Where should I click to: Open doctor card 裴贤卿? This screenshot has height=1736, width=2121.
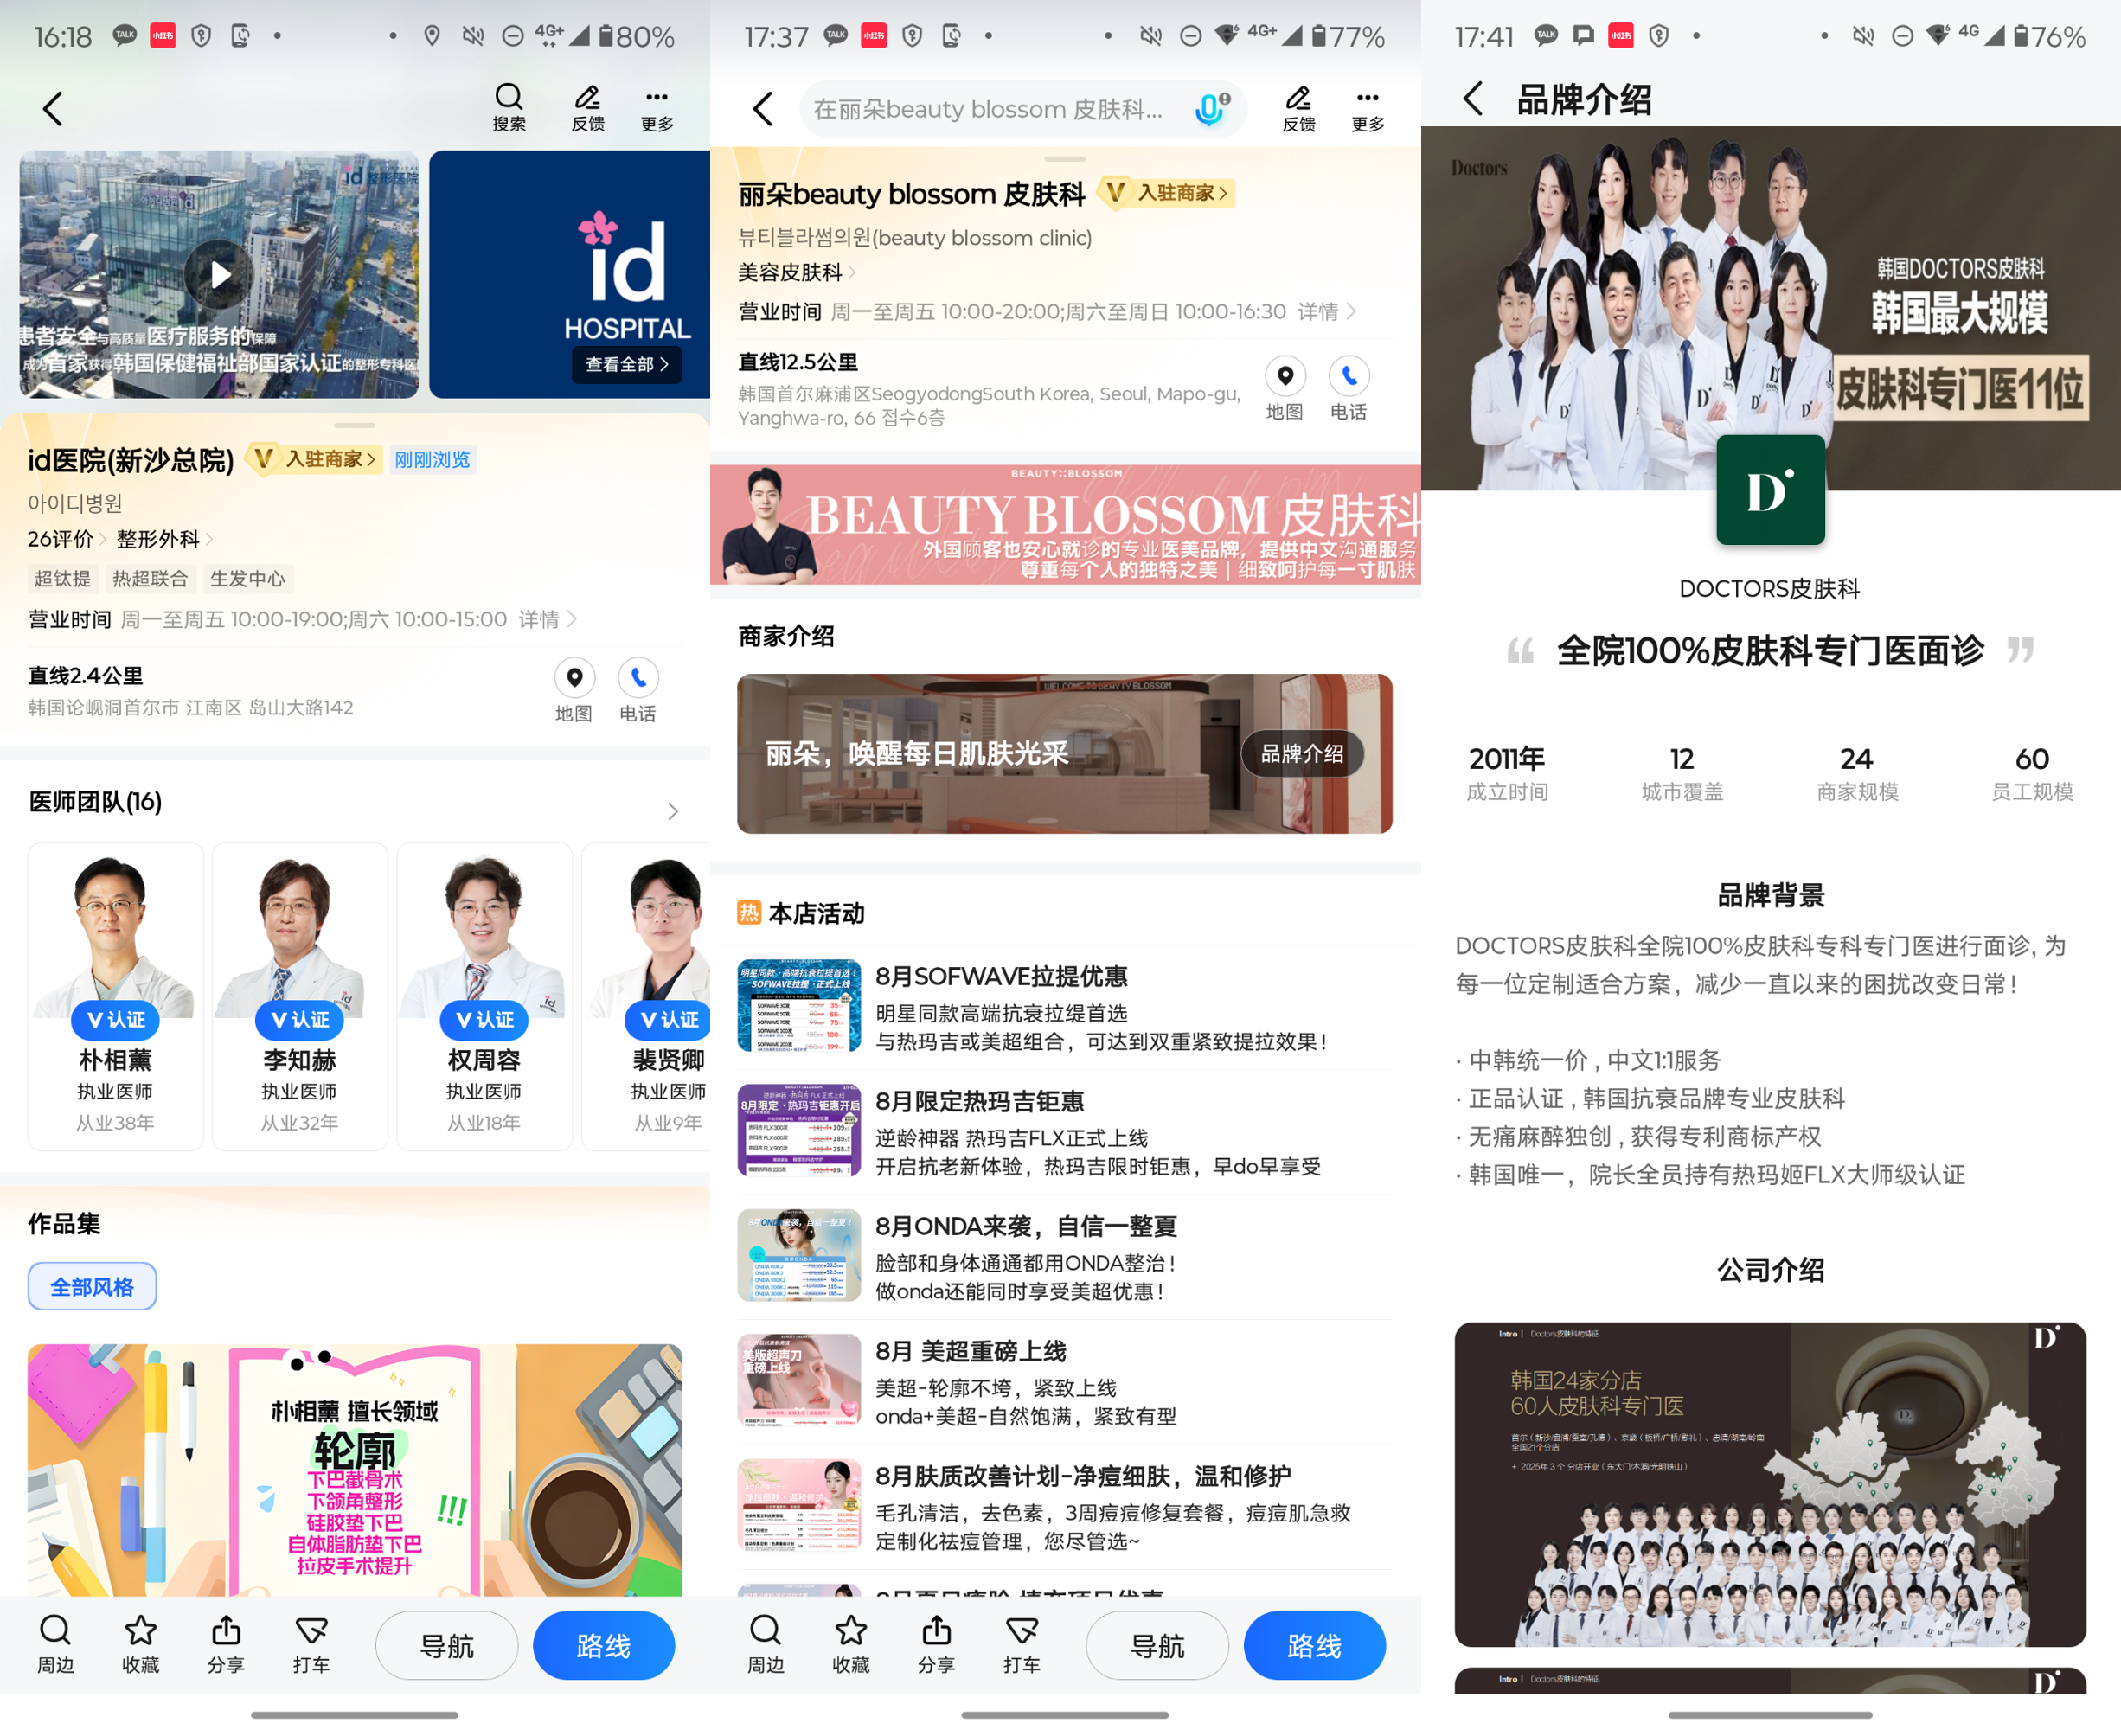[x=647, y=996]
